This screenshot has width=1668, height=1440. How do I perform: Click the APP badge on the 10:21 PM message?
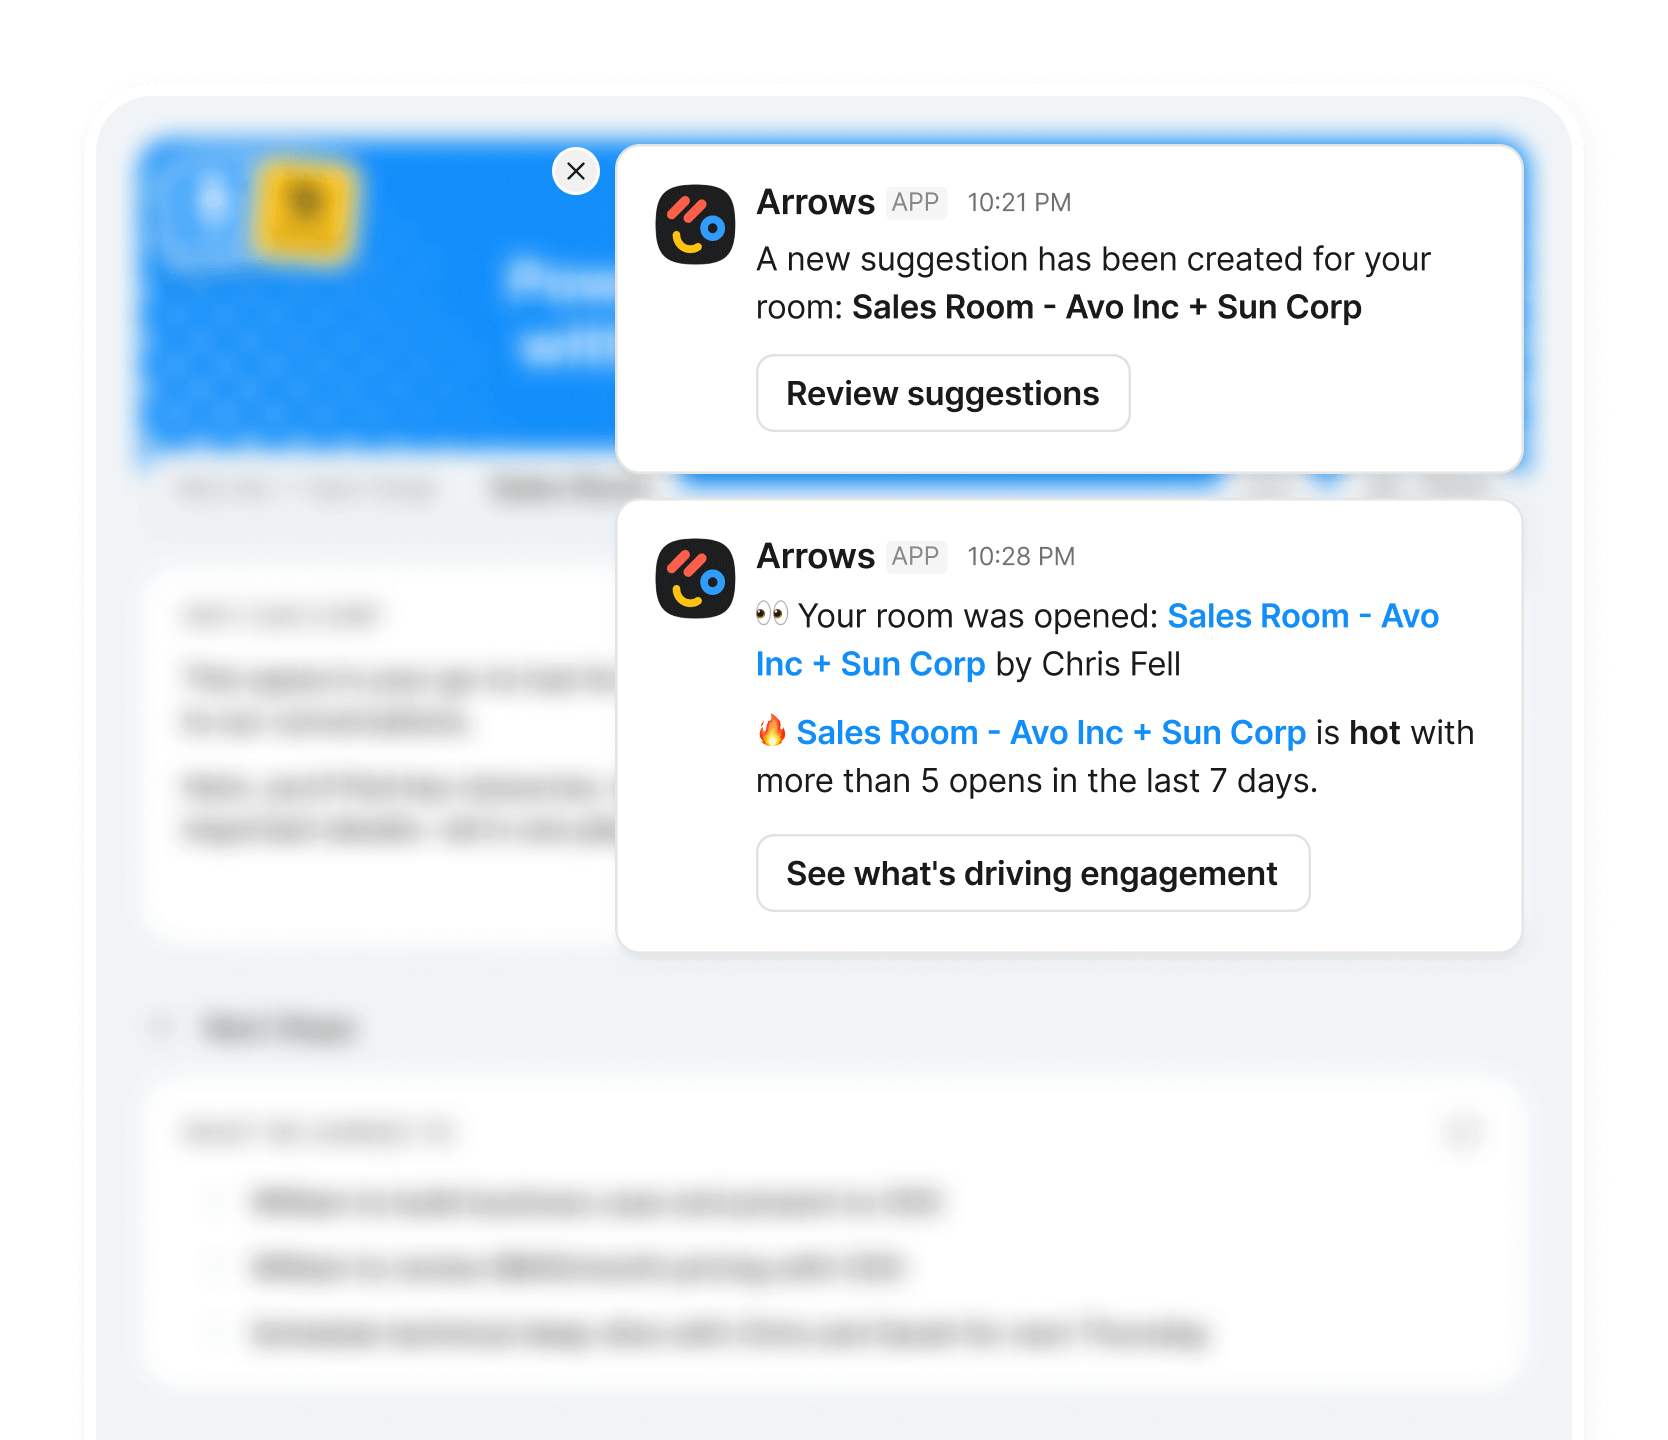916,202
